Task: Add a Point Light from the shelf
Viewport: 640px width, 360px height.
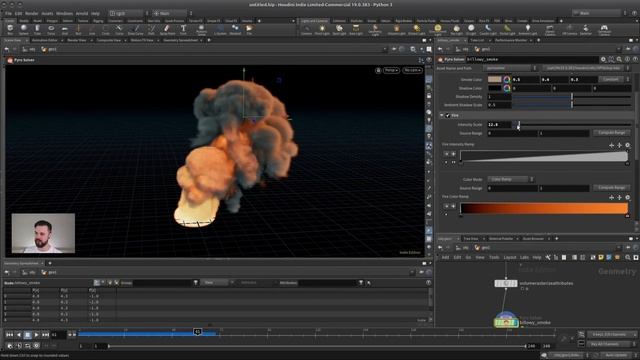Action: pos(322,29)
